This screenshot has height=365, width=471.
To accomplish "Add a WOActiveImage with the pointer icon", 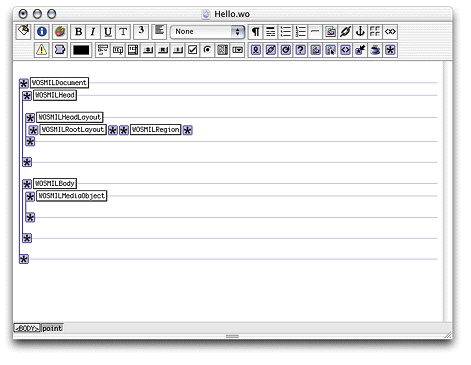I will [330, 50].
